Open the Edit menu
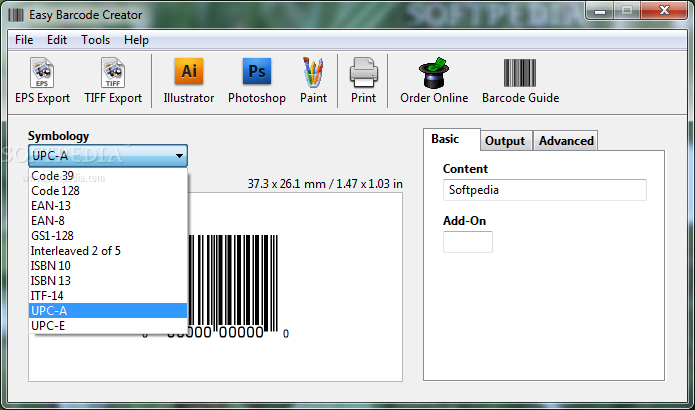The height and width of the screenshot is (410, 695). pos(57,40)
